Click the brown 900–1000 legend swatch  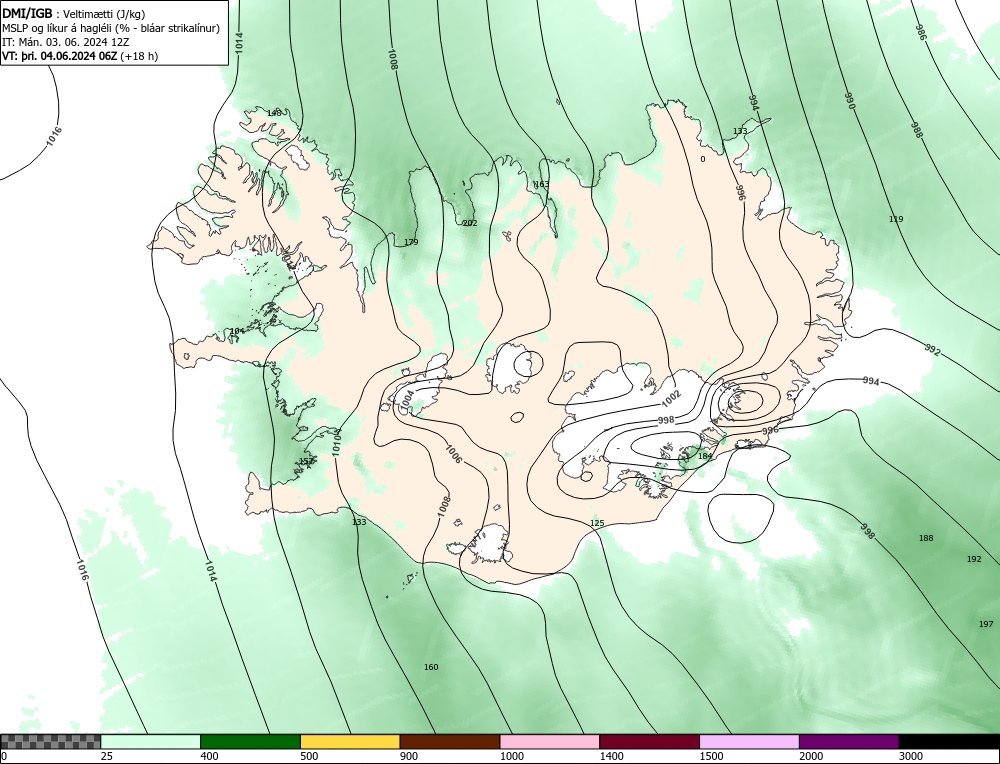point(450,741)
